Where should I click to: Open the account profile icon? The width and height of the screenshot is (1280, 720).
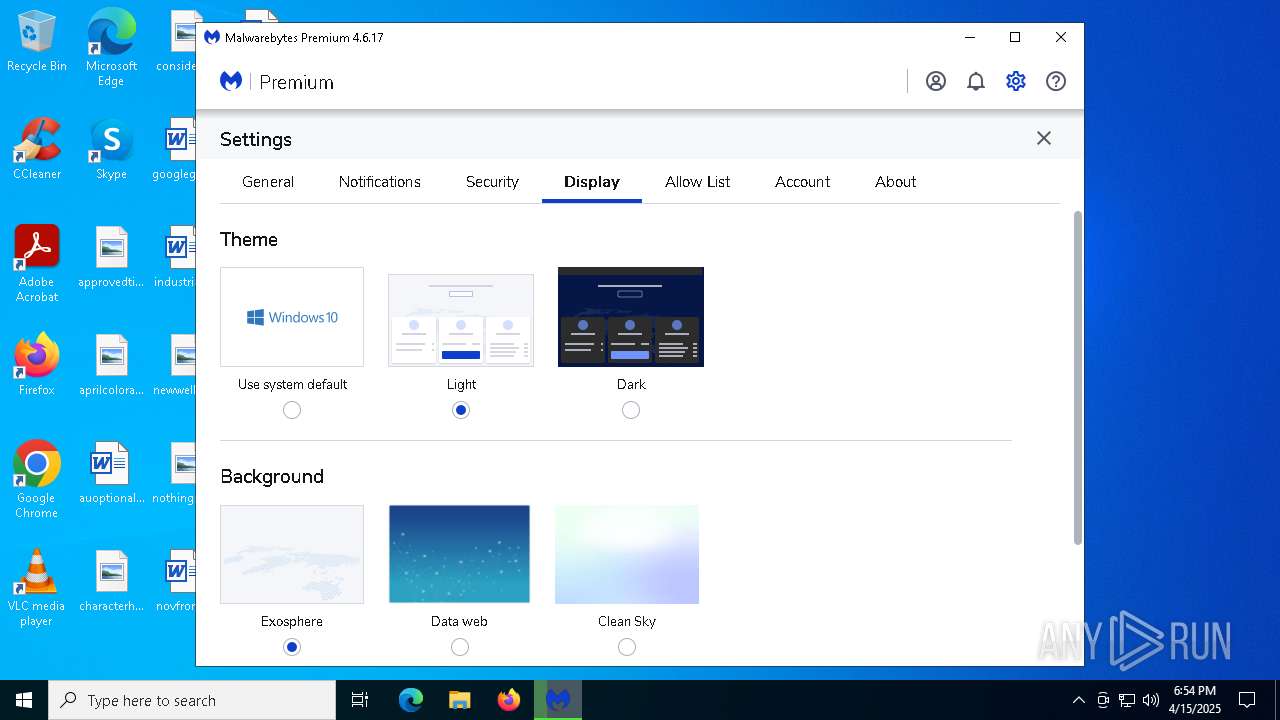pos(936,82)
